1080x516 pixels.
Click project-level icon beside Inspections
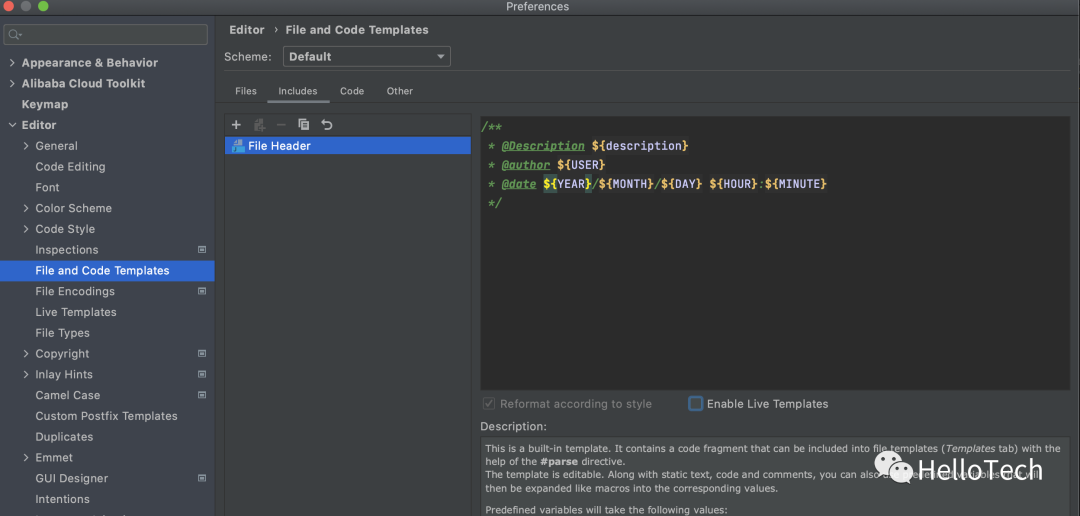pos(202,250)
